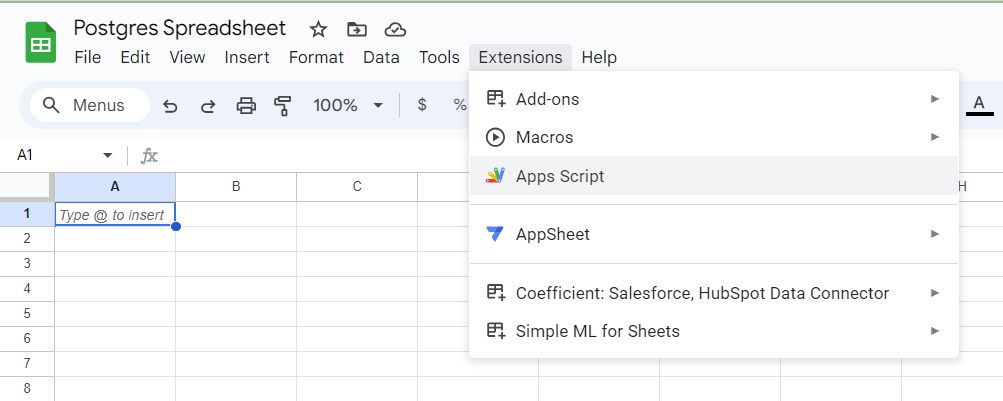Format as currency with dollar icon

click(x=422, y=105)
